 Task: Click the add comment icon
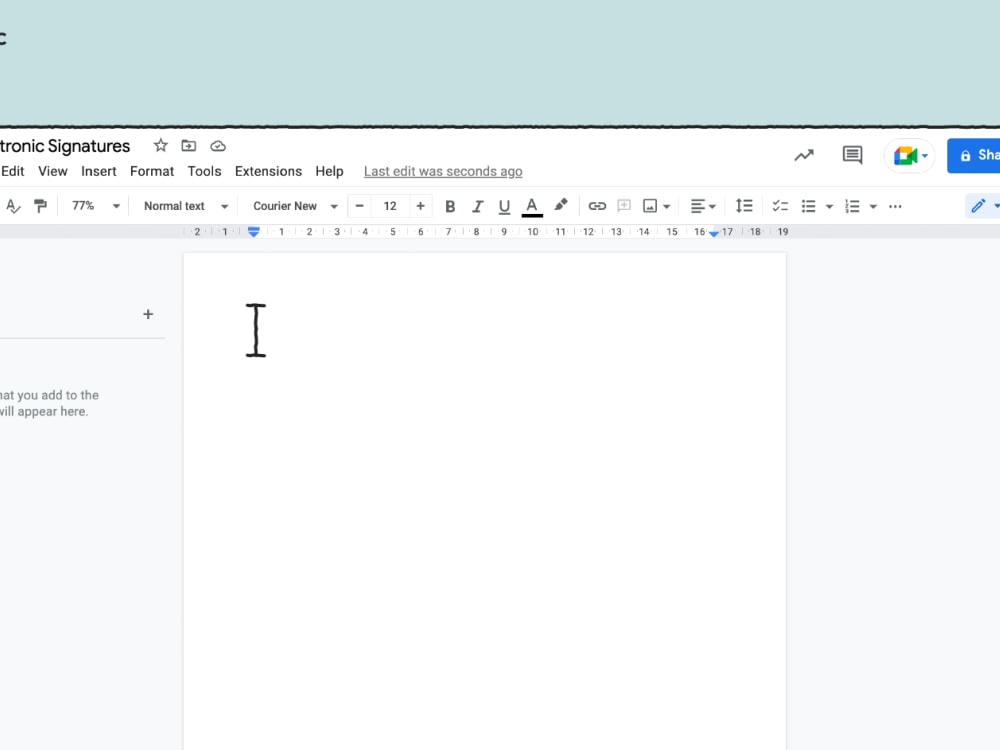pyautogui.click(x=624, y=205)
